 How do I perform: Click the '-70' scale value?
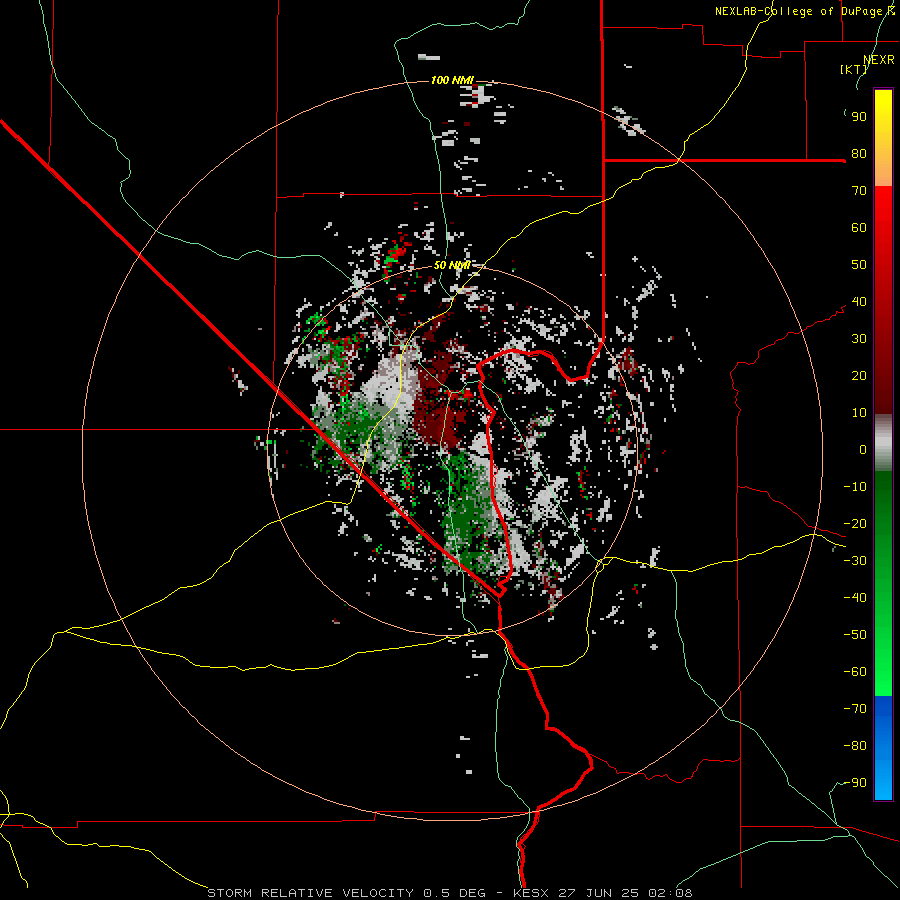click(855, 709)
